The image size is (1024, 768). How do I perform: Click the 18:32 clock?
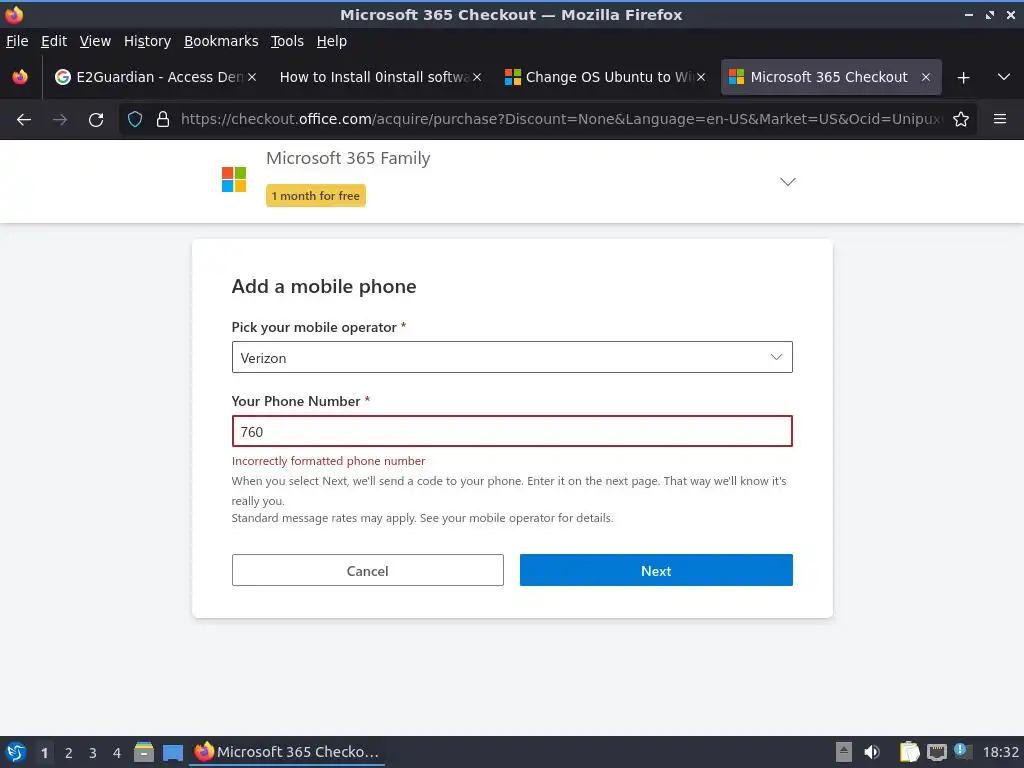pyautogui.click(x=1000, y=752)
